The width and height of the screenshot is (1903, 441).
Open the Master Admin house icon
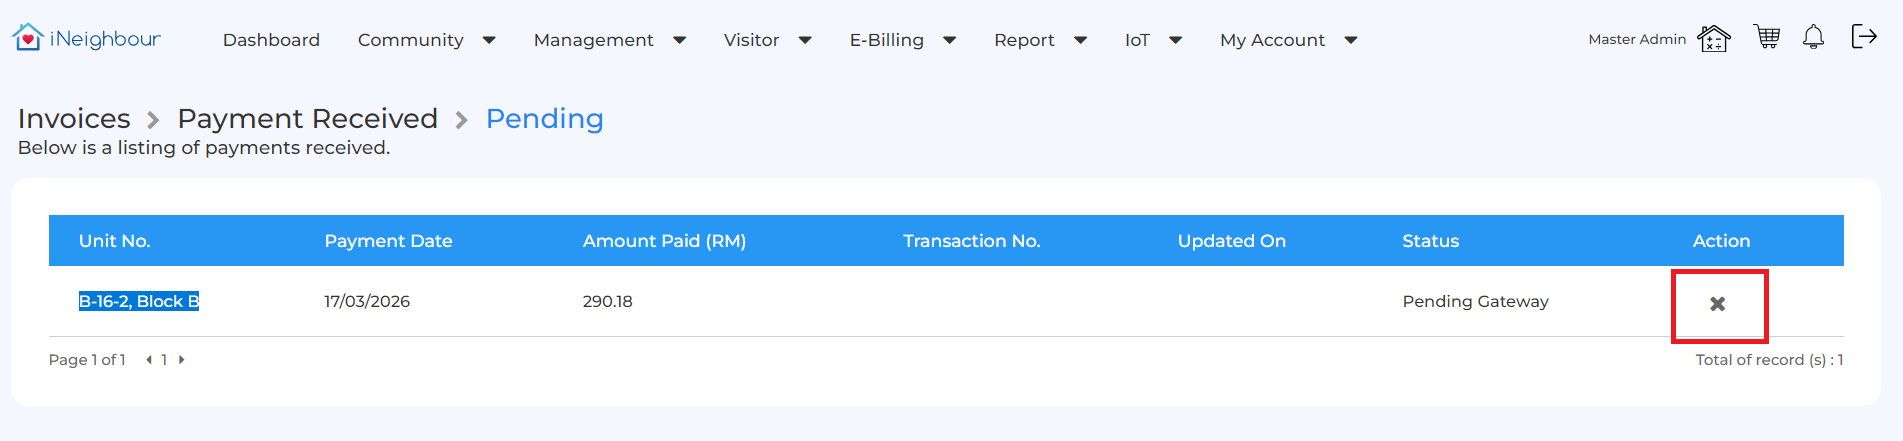(x=1713, y=39)
